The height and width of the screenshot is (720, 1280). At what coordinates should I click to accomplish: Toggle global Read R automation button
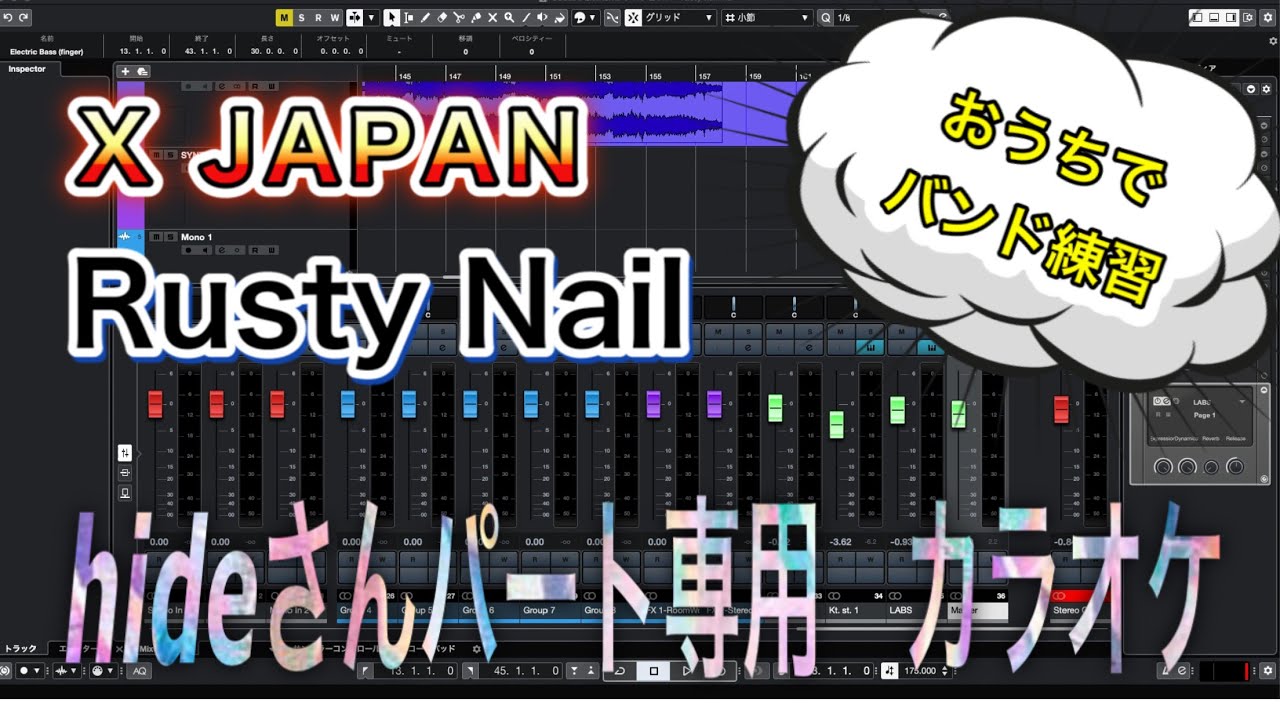tap(318, 17)
